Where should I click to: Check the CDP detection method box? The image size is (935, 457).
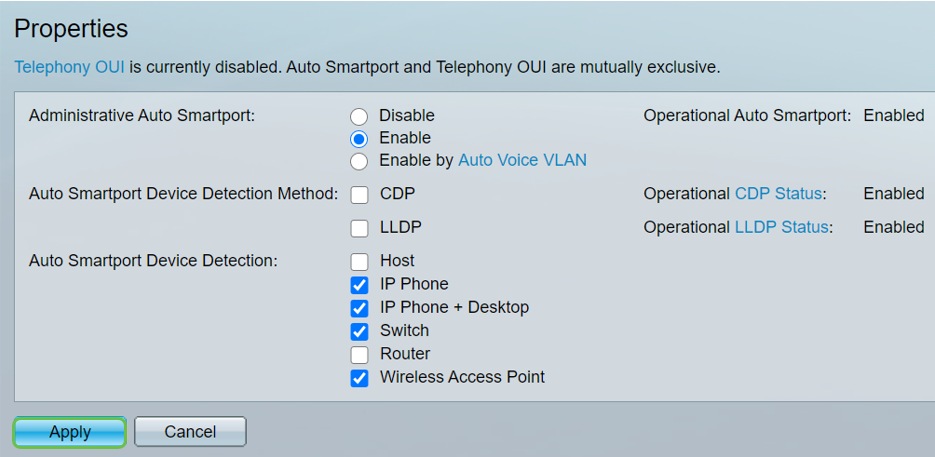tap(359, 194)
